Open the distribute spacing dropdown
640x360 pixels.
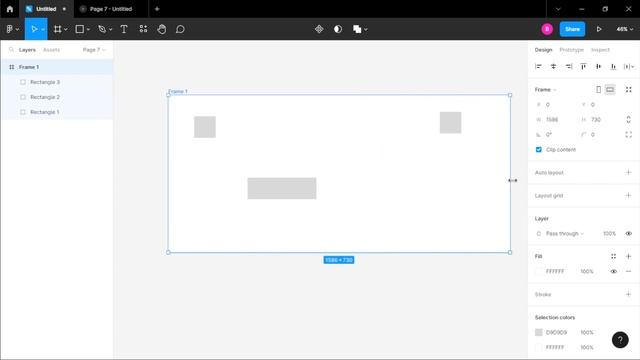point(629,67)
